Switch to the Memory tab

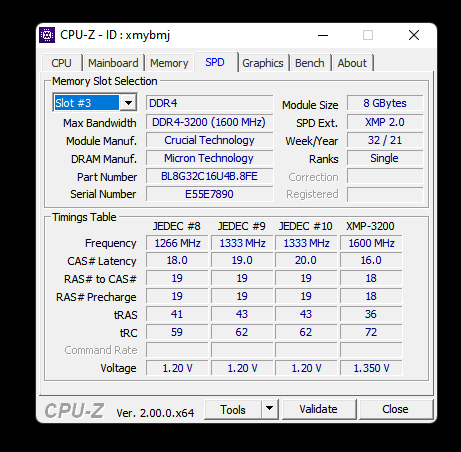[169, 63]
